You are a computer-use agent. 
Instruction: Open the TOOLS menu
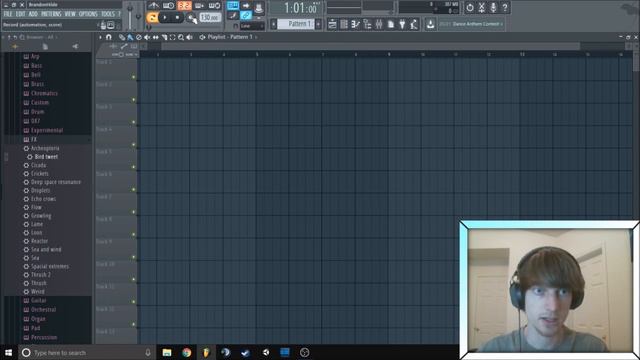108,14
